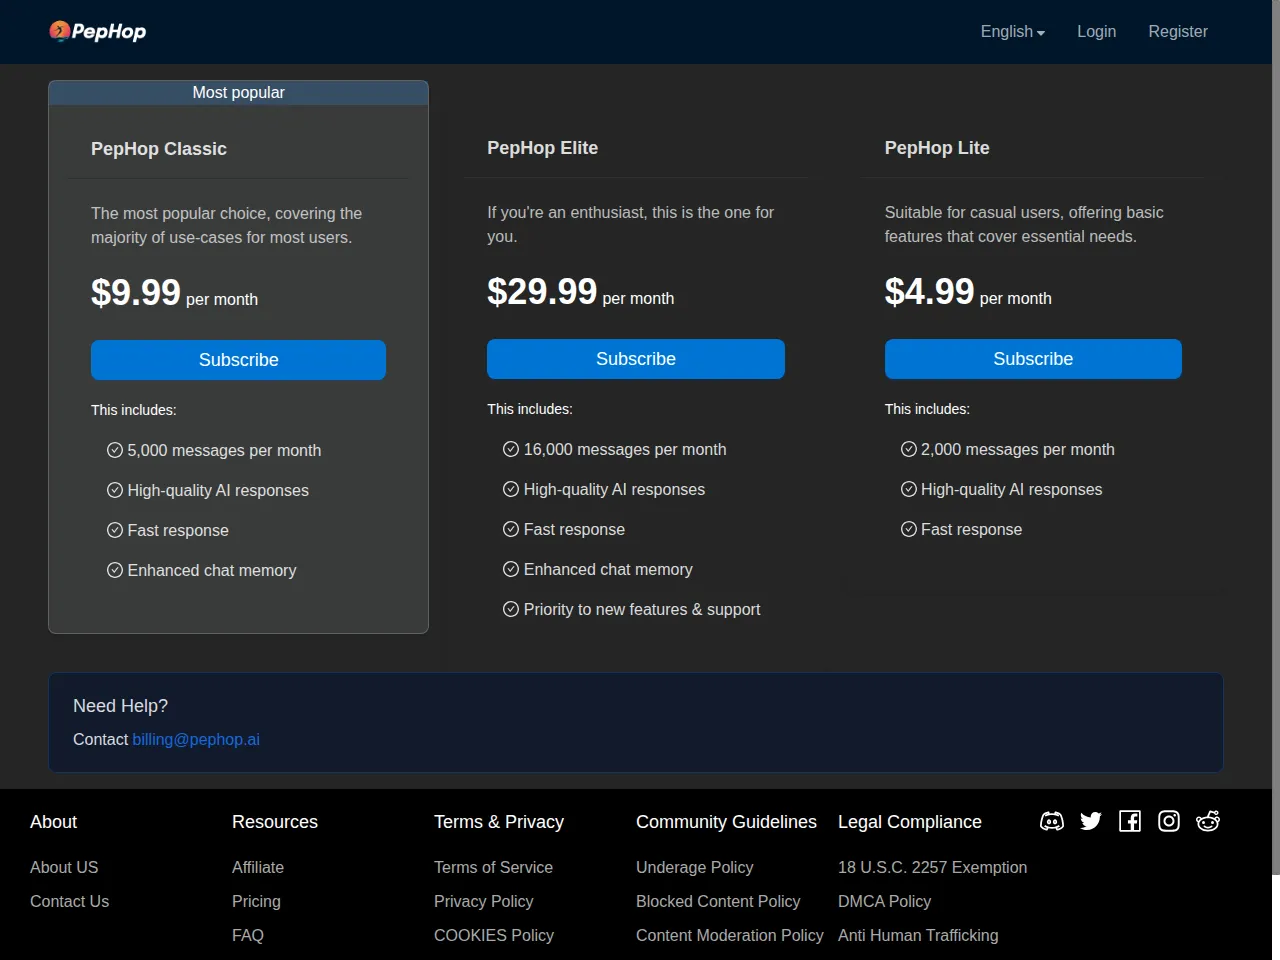Image resolution: width=1280 pixels, height=960 pixels.
Task: Click the $9.99 price text
Action: click(x=136, y=293)
